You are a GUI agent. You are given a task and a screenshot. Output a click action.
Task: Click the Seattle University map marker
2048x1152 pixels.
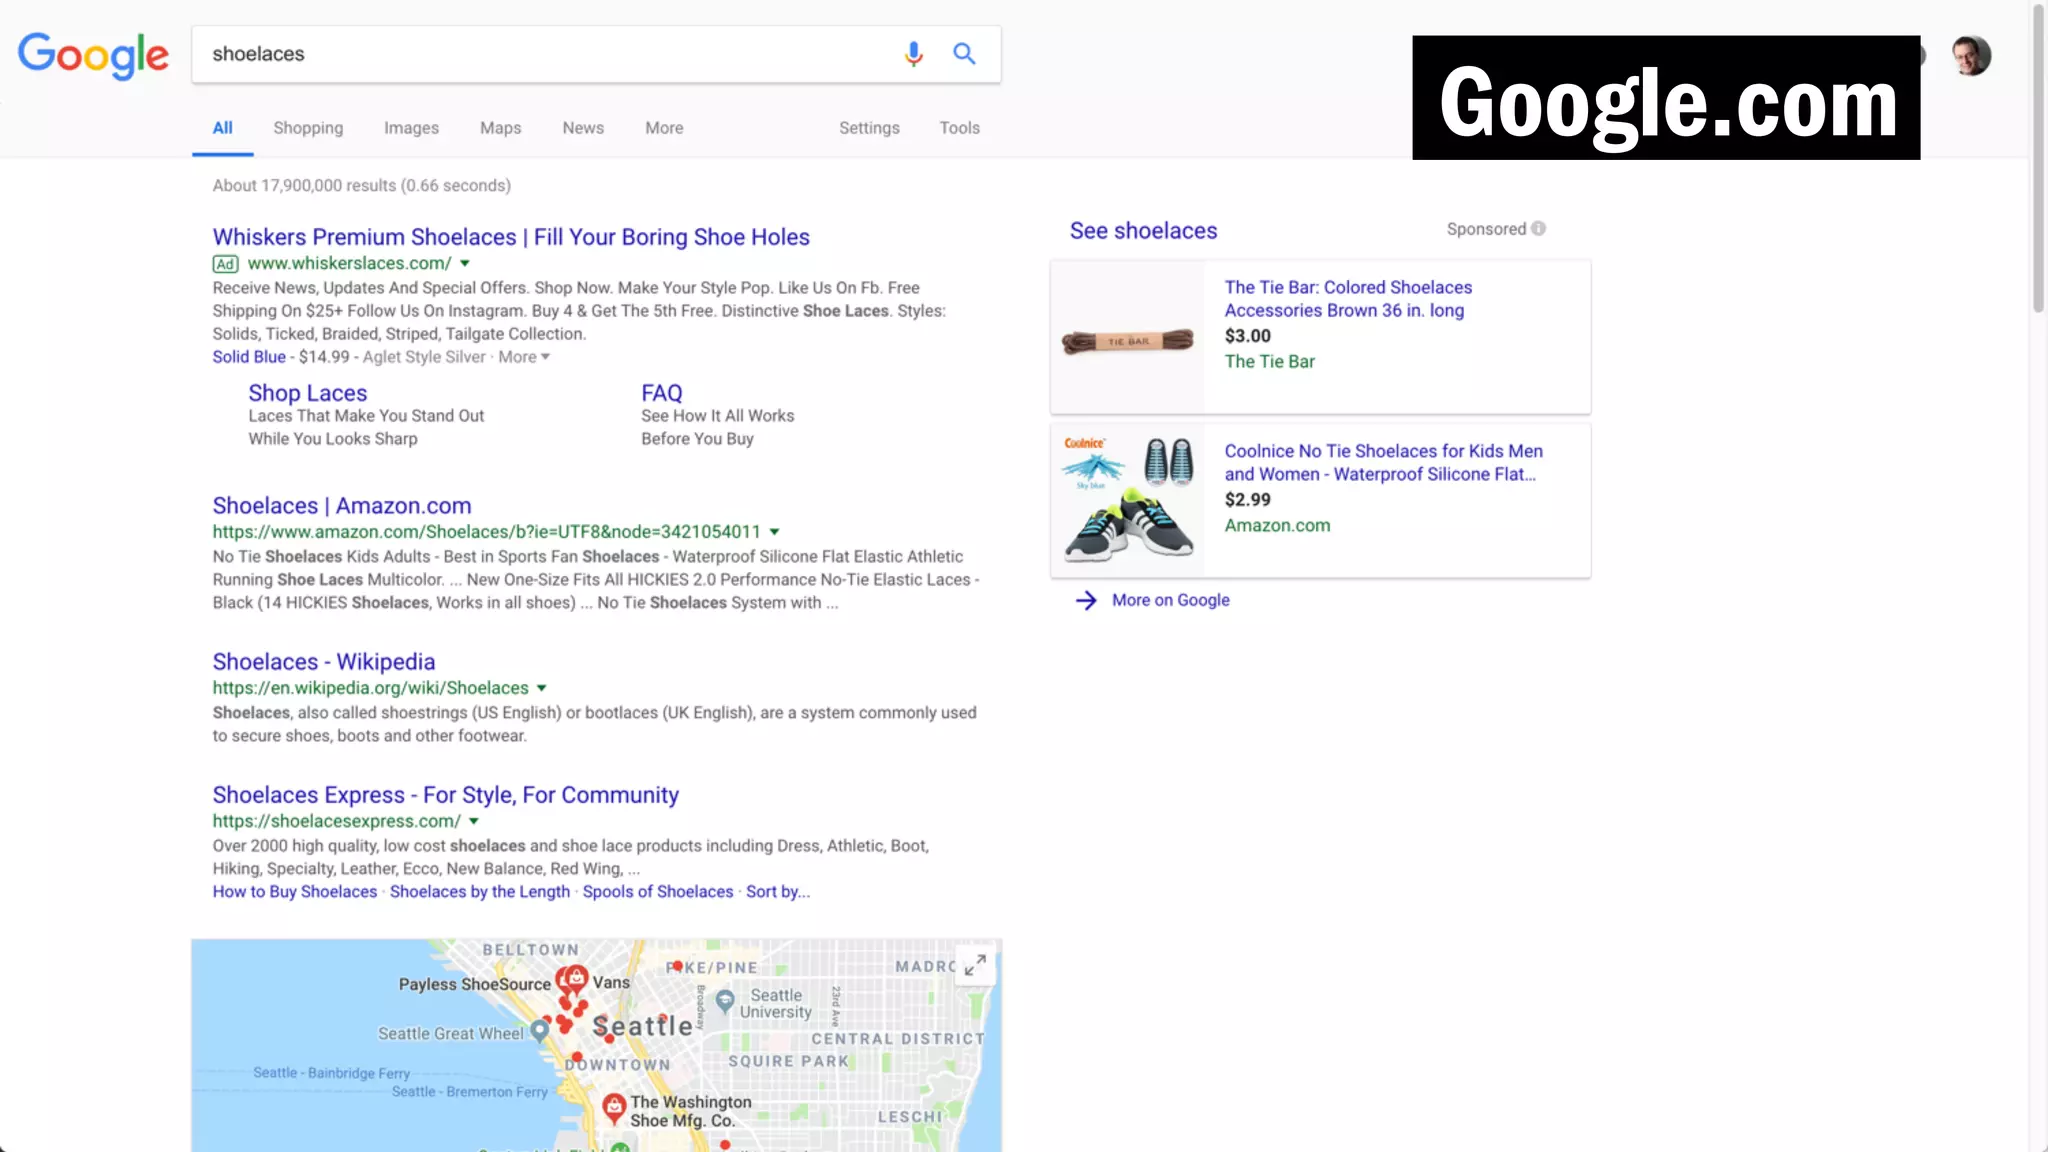(726, 999)
